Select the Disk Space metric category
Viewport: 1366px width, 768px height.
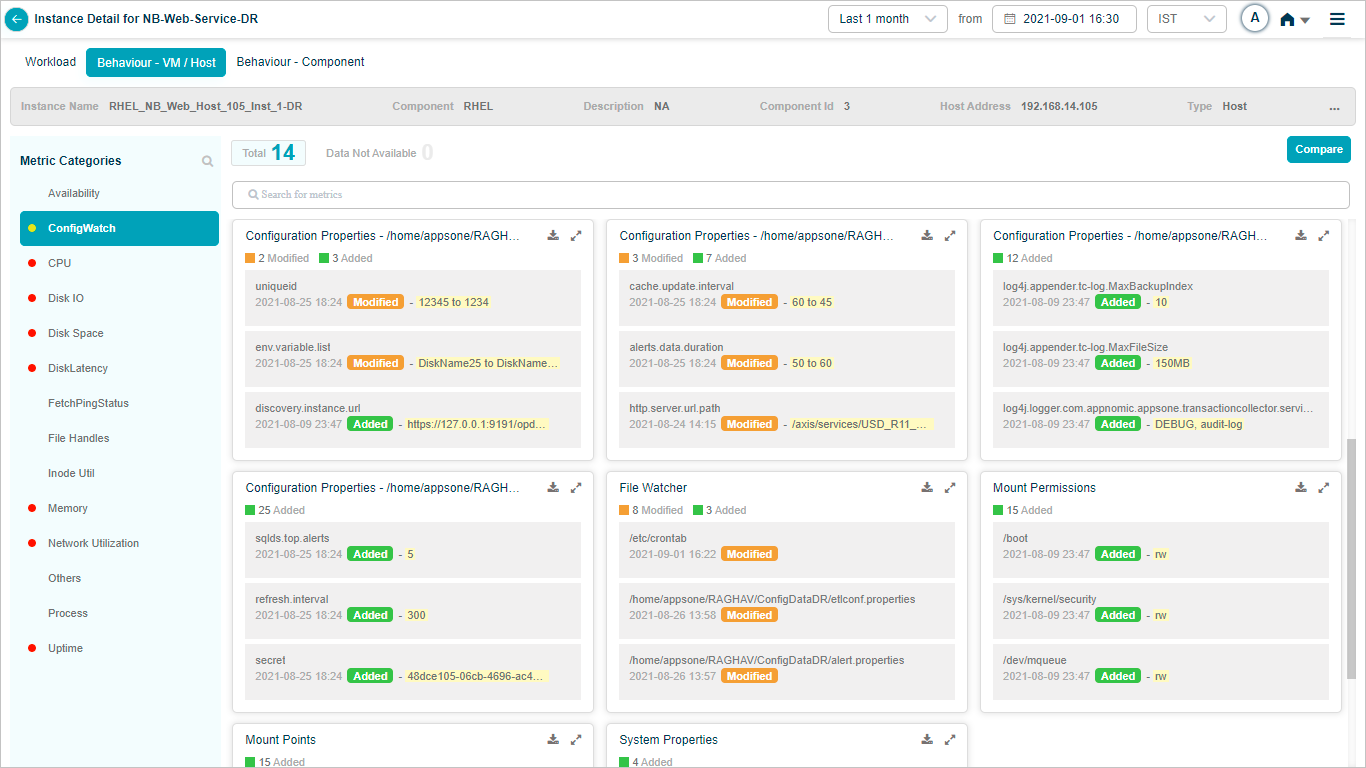pos(76,333)
